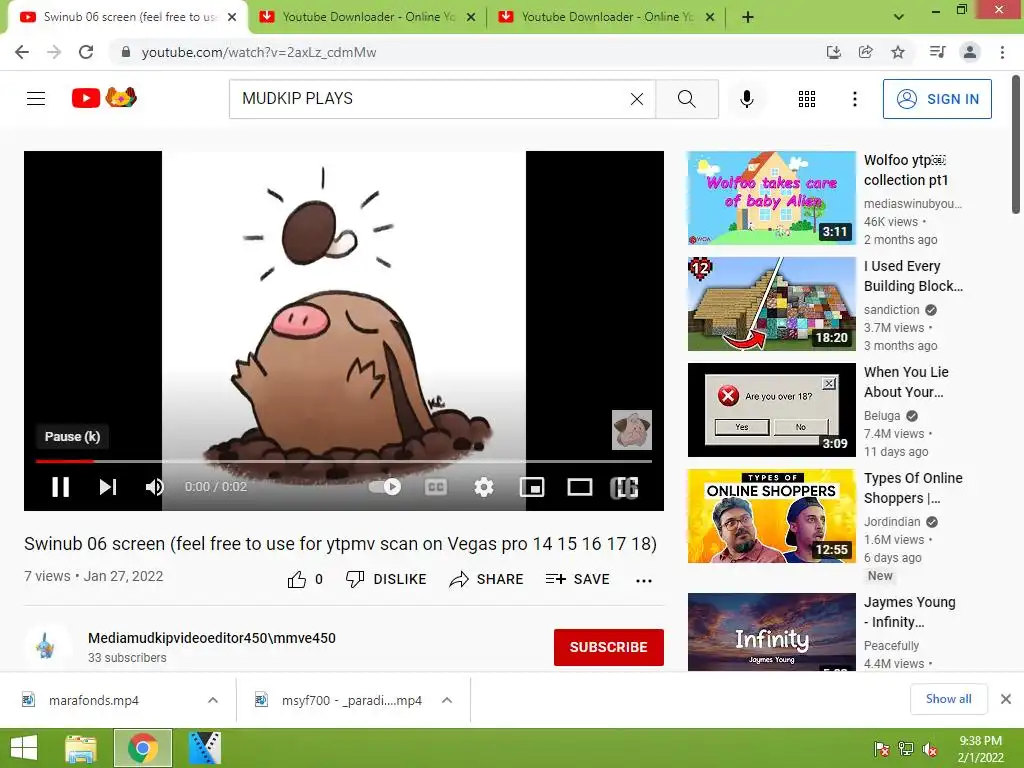Open Chrome three-dot menu

click(1002, 52)
